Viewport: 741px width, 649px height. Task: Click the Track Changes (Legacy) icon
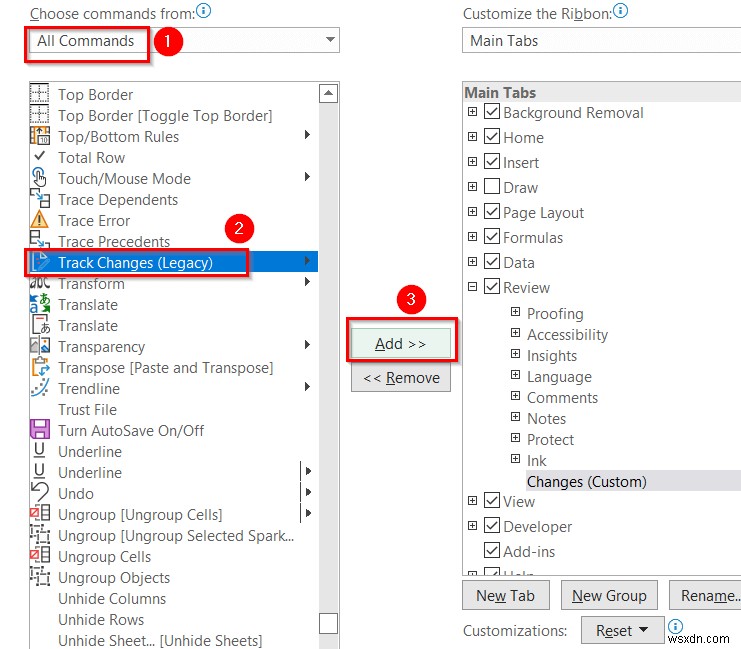click(x=40, y=261)
